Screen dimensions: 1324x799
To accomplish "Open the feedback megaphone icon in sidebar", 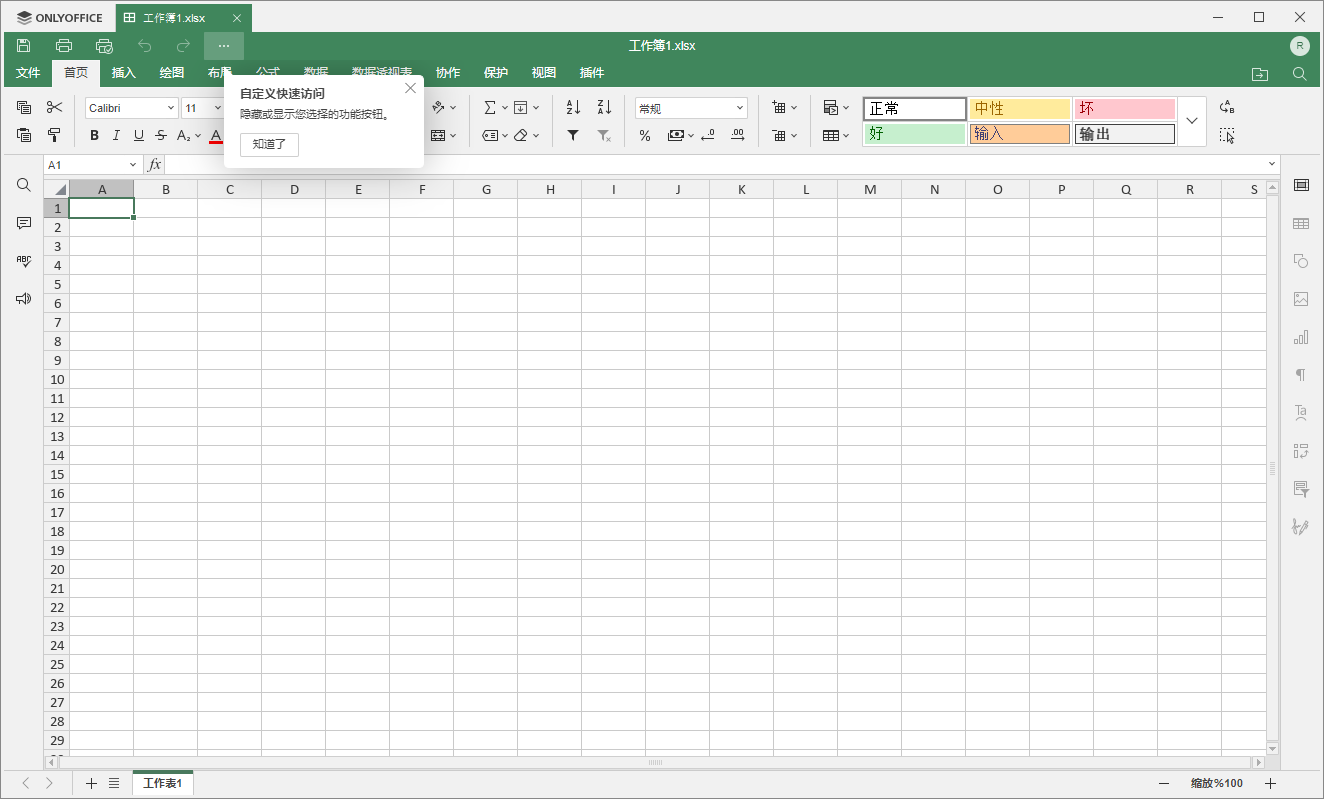I will [24, 299].
